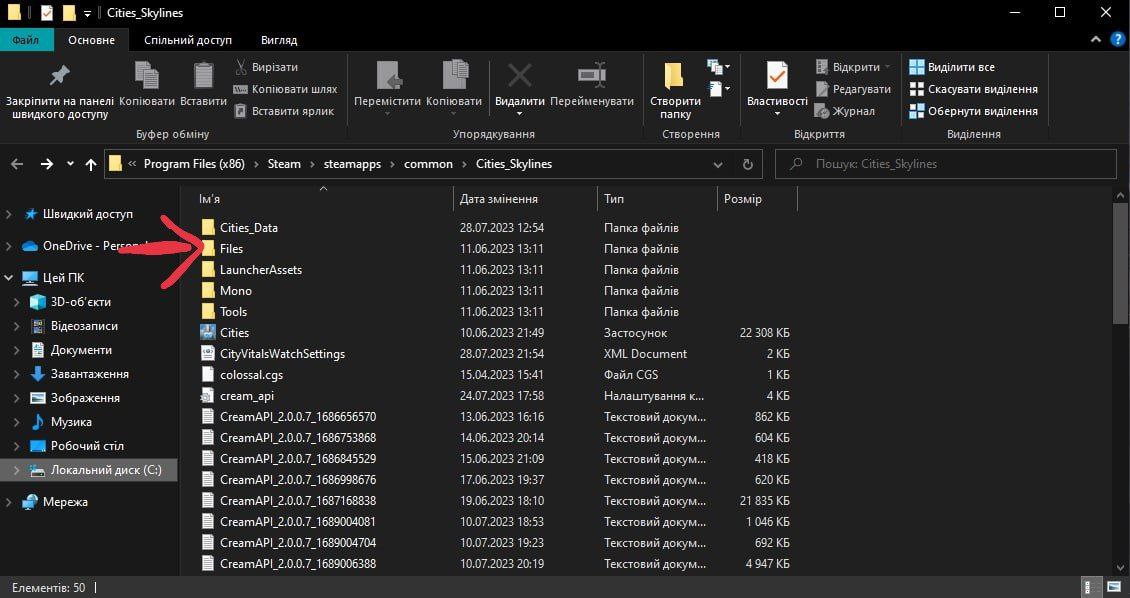Viewport: 1130px width, 598px height.
Task: Refresh the current folder view
Action: (747, 164)
